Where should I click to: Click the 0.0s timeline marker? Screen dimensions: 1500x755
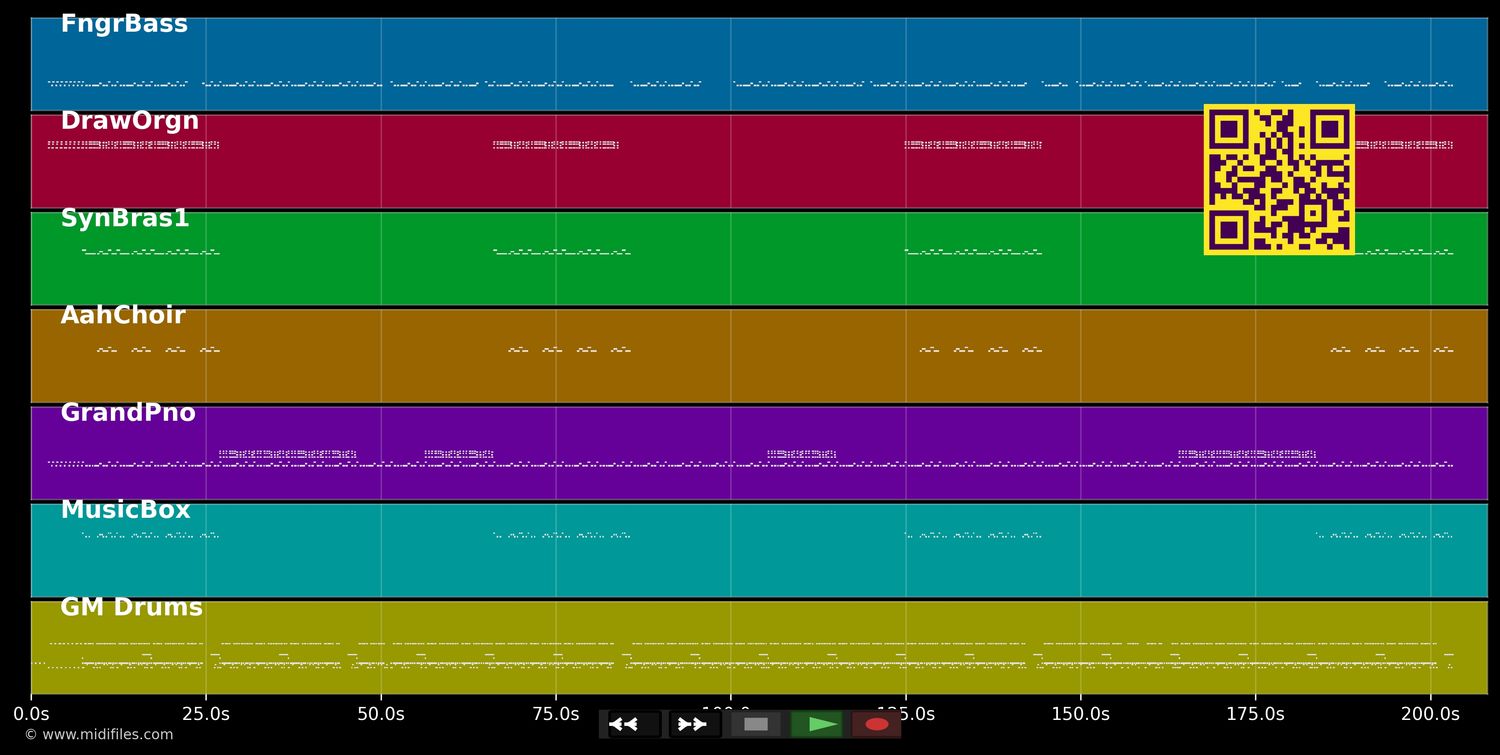(x=31, y=714)
